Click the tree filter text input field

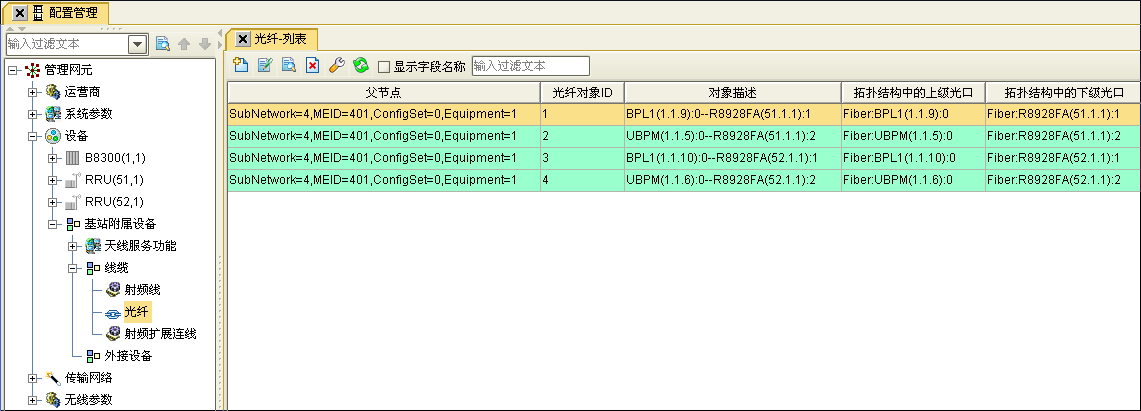click(x=66, y=44)
